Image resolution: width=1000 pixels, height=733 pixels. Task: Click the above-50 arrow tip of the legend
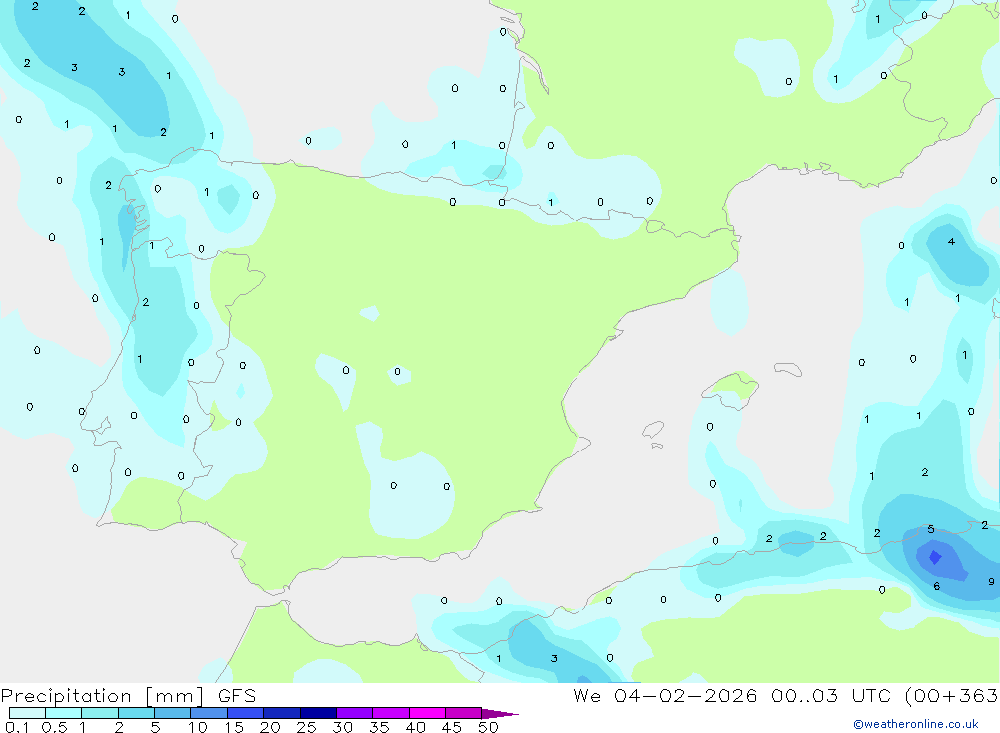(x=500, y=713)
